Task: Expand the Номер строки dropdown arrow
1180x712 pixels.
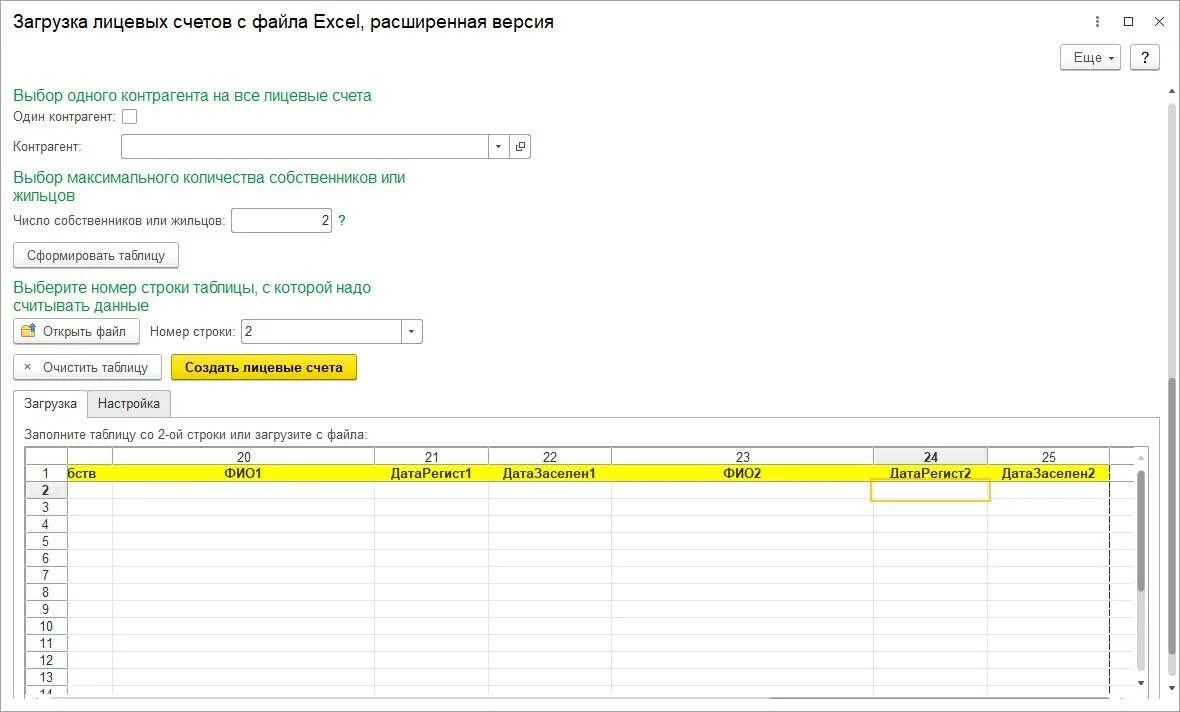Action: pos(412,331)
